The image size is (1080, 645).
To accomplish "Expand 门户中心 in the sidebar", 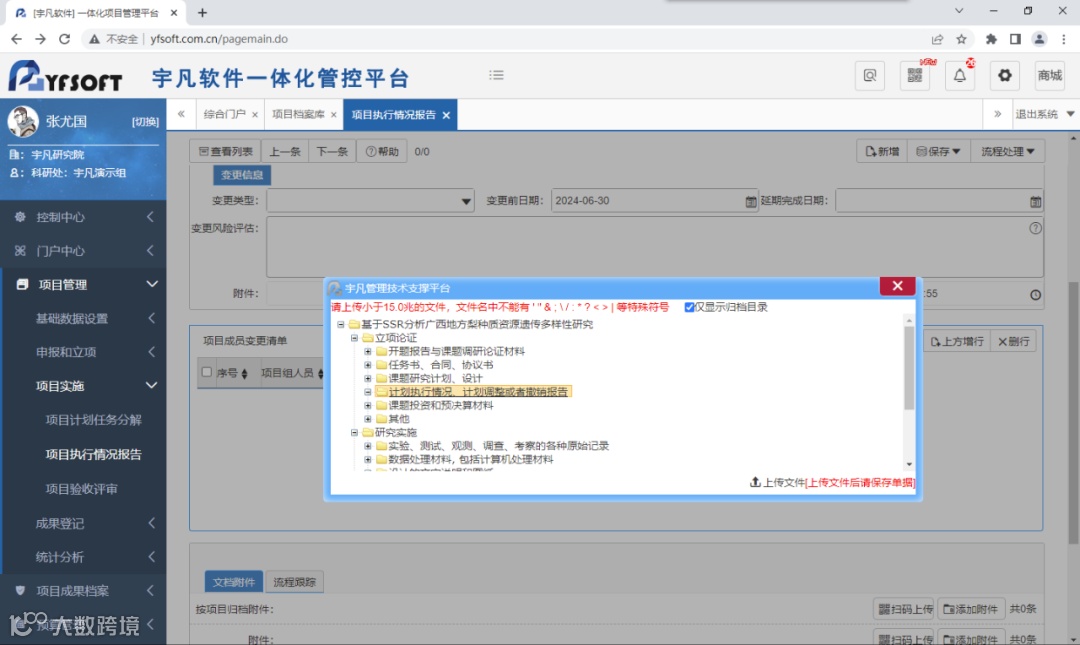I will (83, 251).
